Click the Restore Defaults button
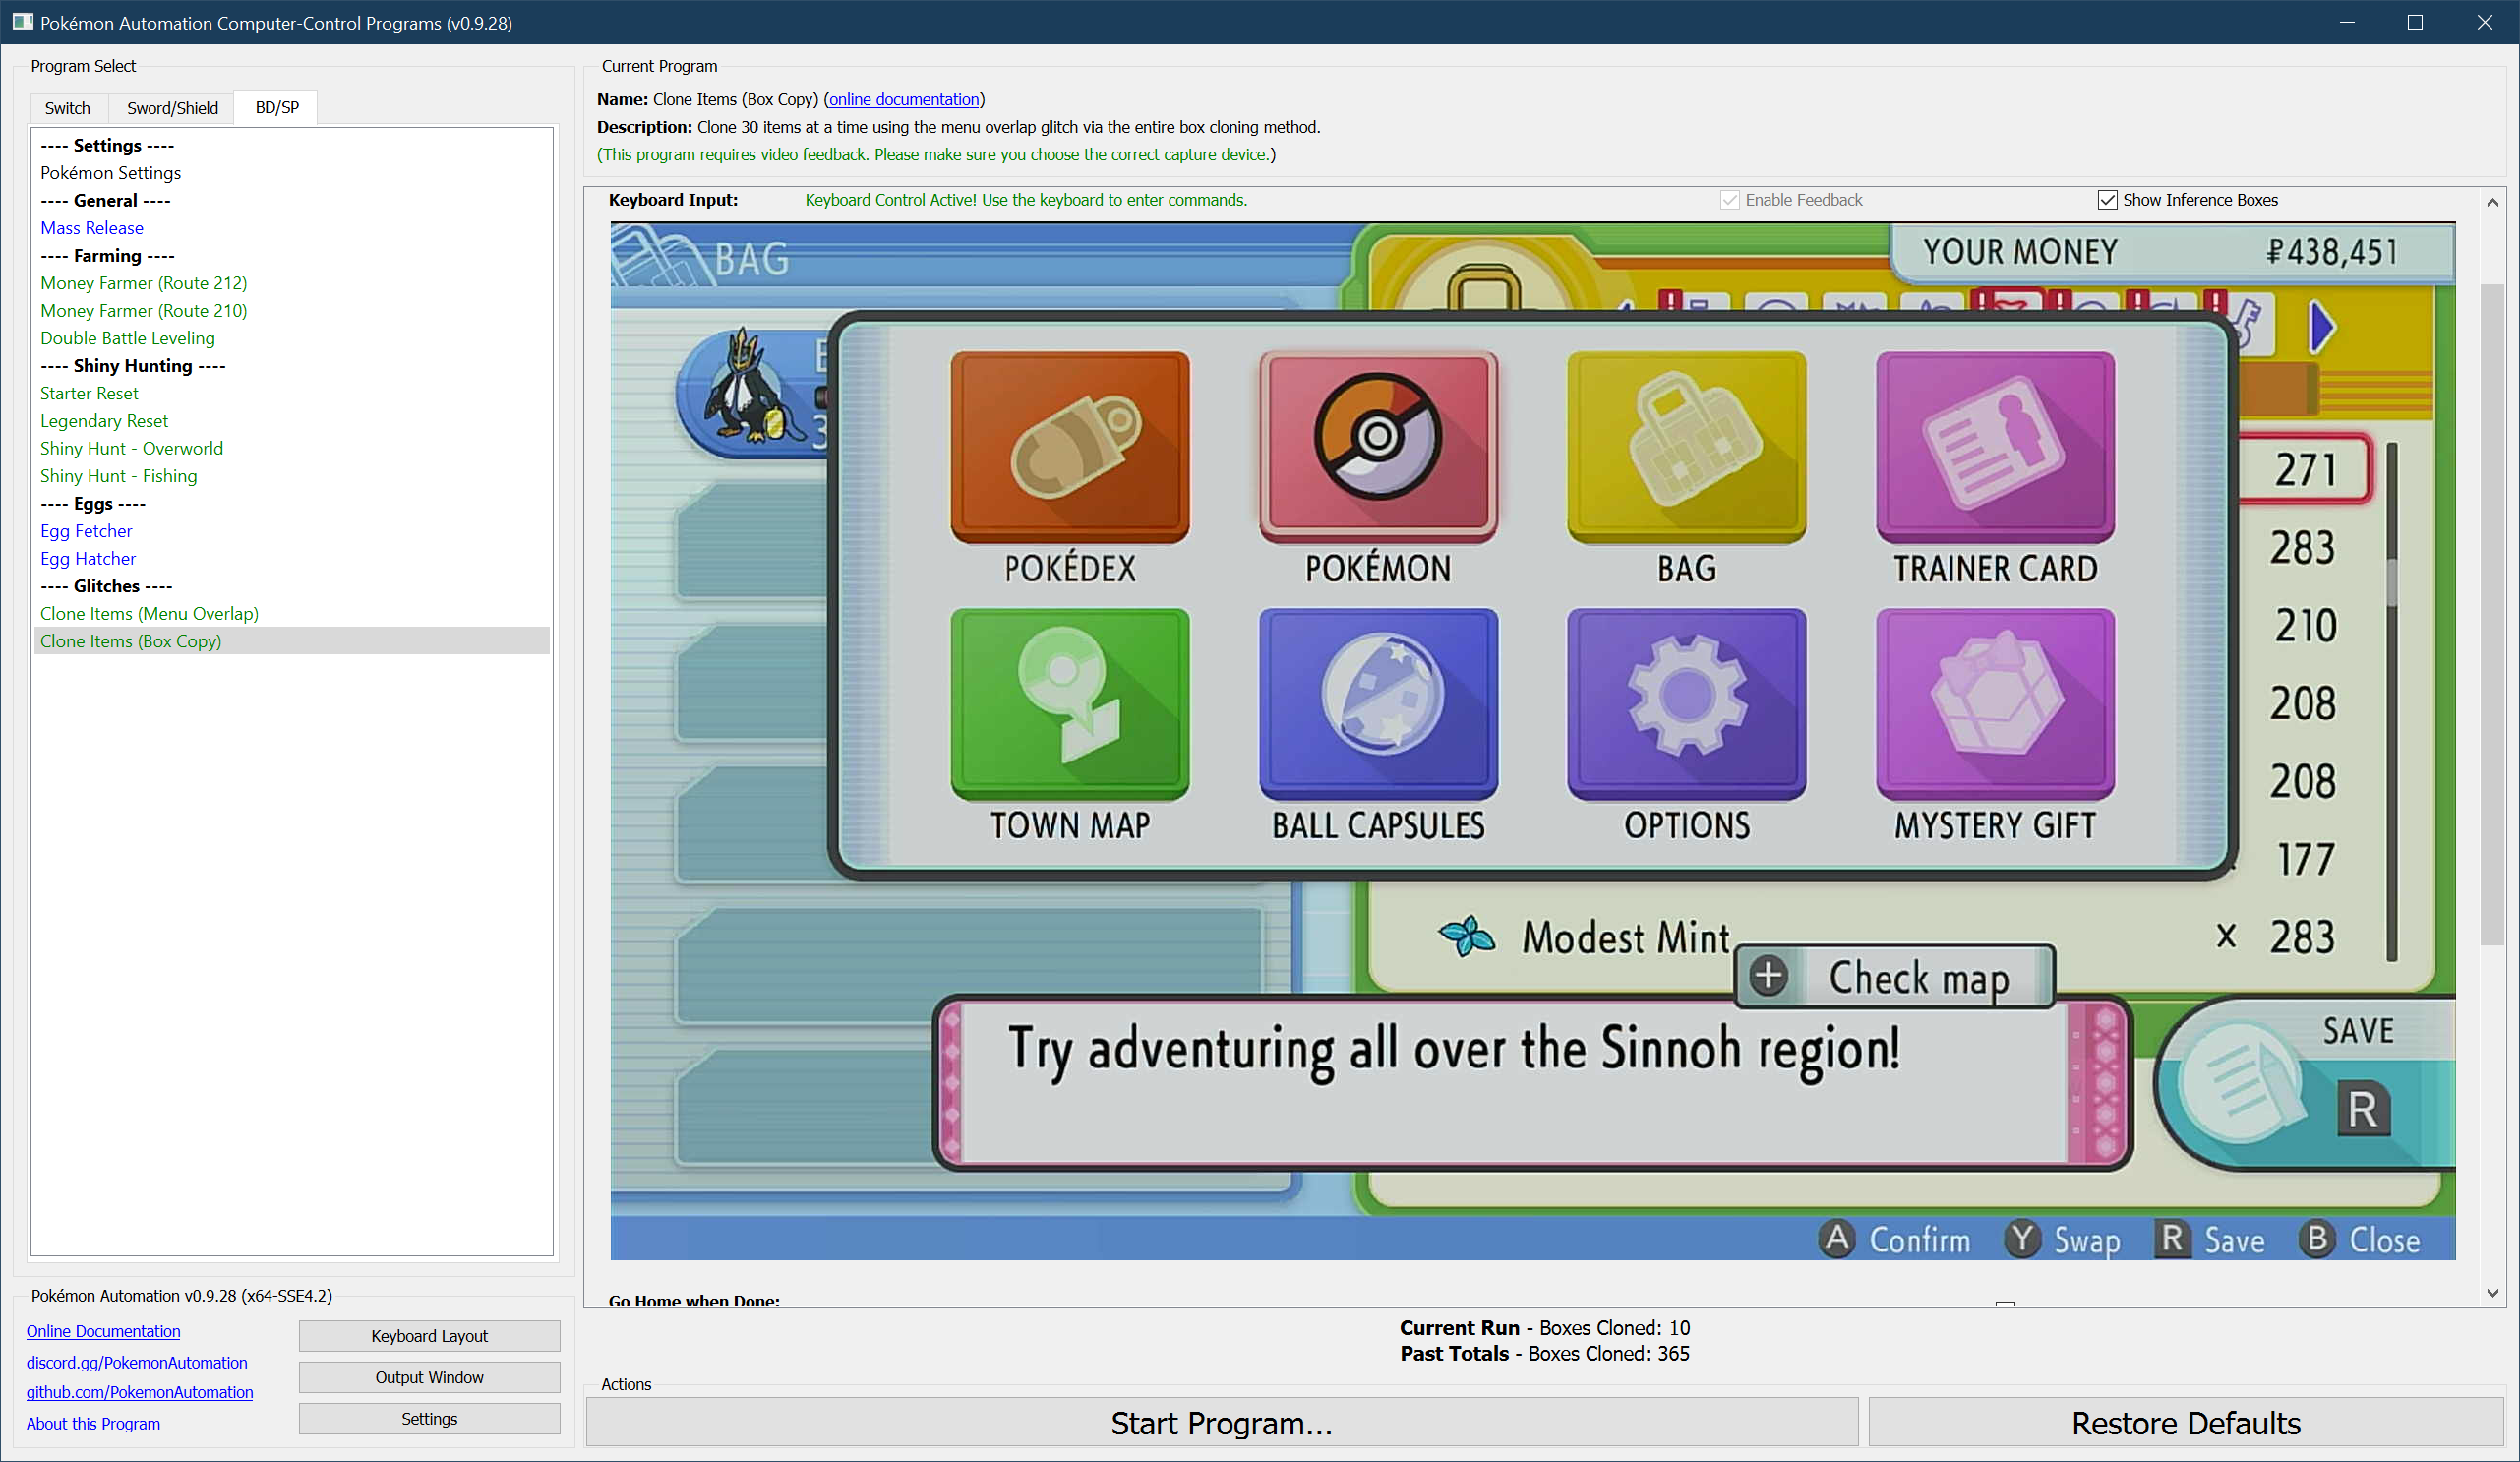Screen dimensions: 2520x1462 (2185, 1422)
